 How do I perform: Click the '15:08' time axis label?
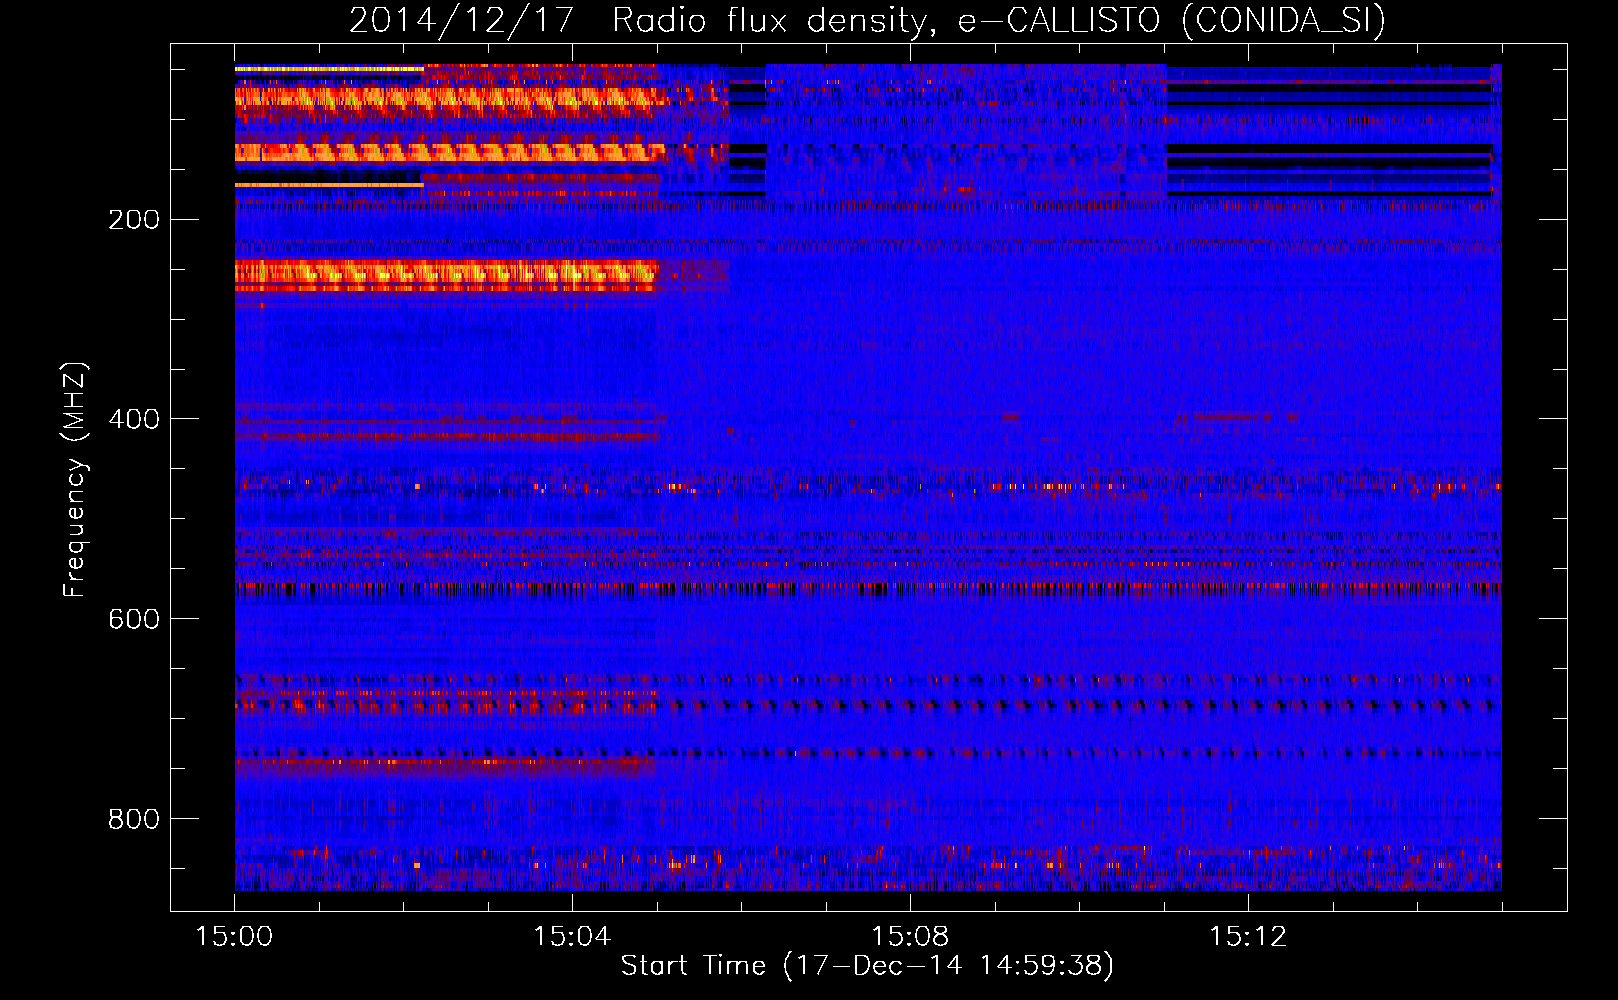(910, 937)
